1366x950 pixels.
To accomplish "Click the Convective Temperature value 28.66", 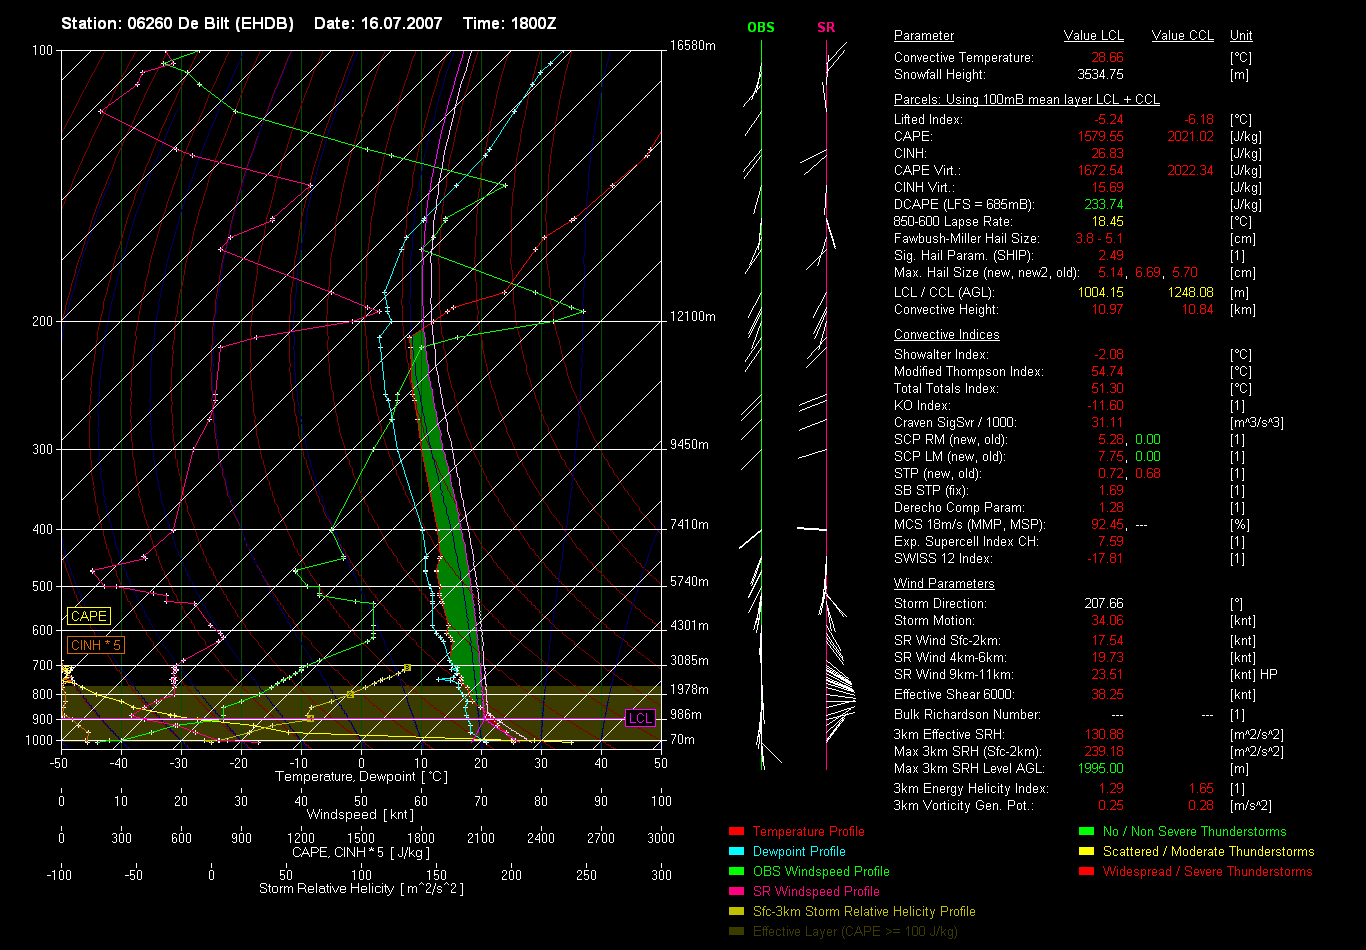I will click(x=1106, y=58).
